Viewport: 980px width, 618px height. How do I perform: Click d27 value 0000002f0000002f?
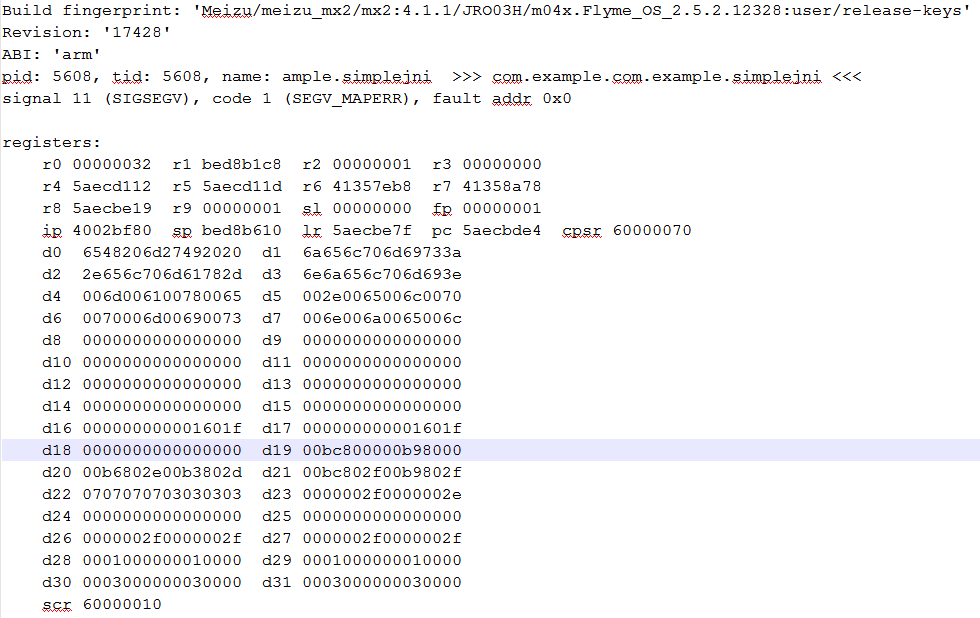[x=382, y=538]
